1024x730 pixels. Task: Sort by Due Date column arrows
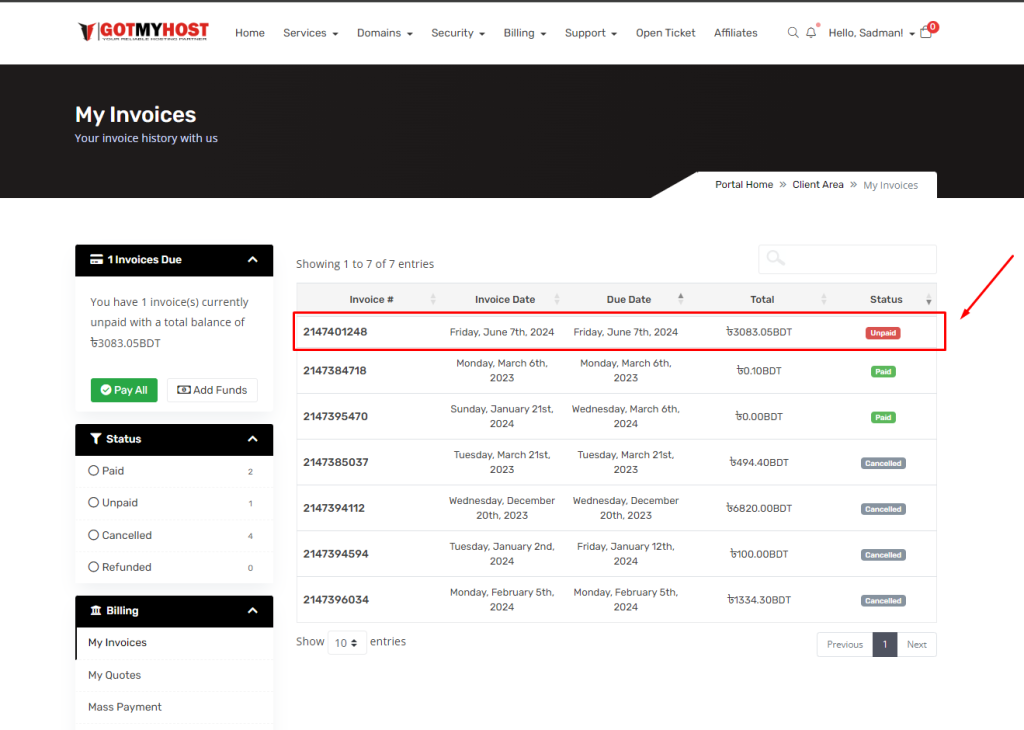[x=681, y=299]
